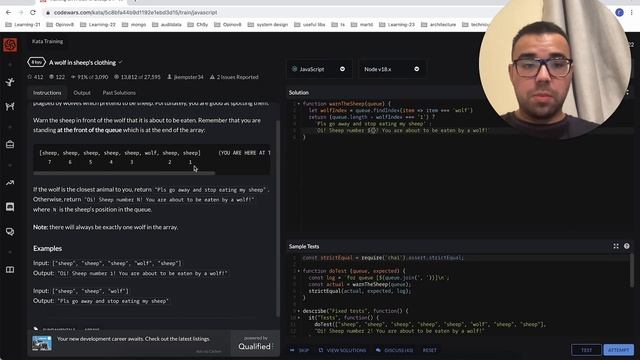Viewport: 640px width, 360px height.
Task: Click the SKIP button
Action: click(x=300, y=350)
